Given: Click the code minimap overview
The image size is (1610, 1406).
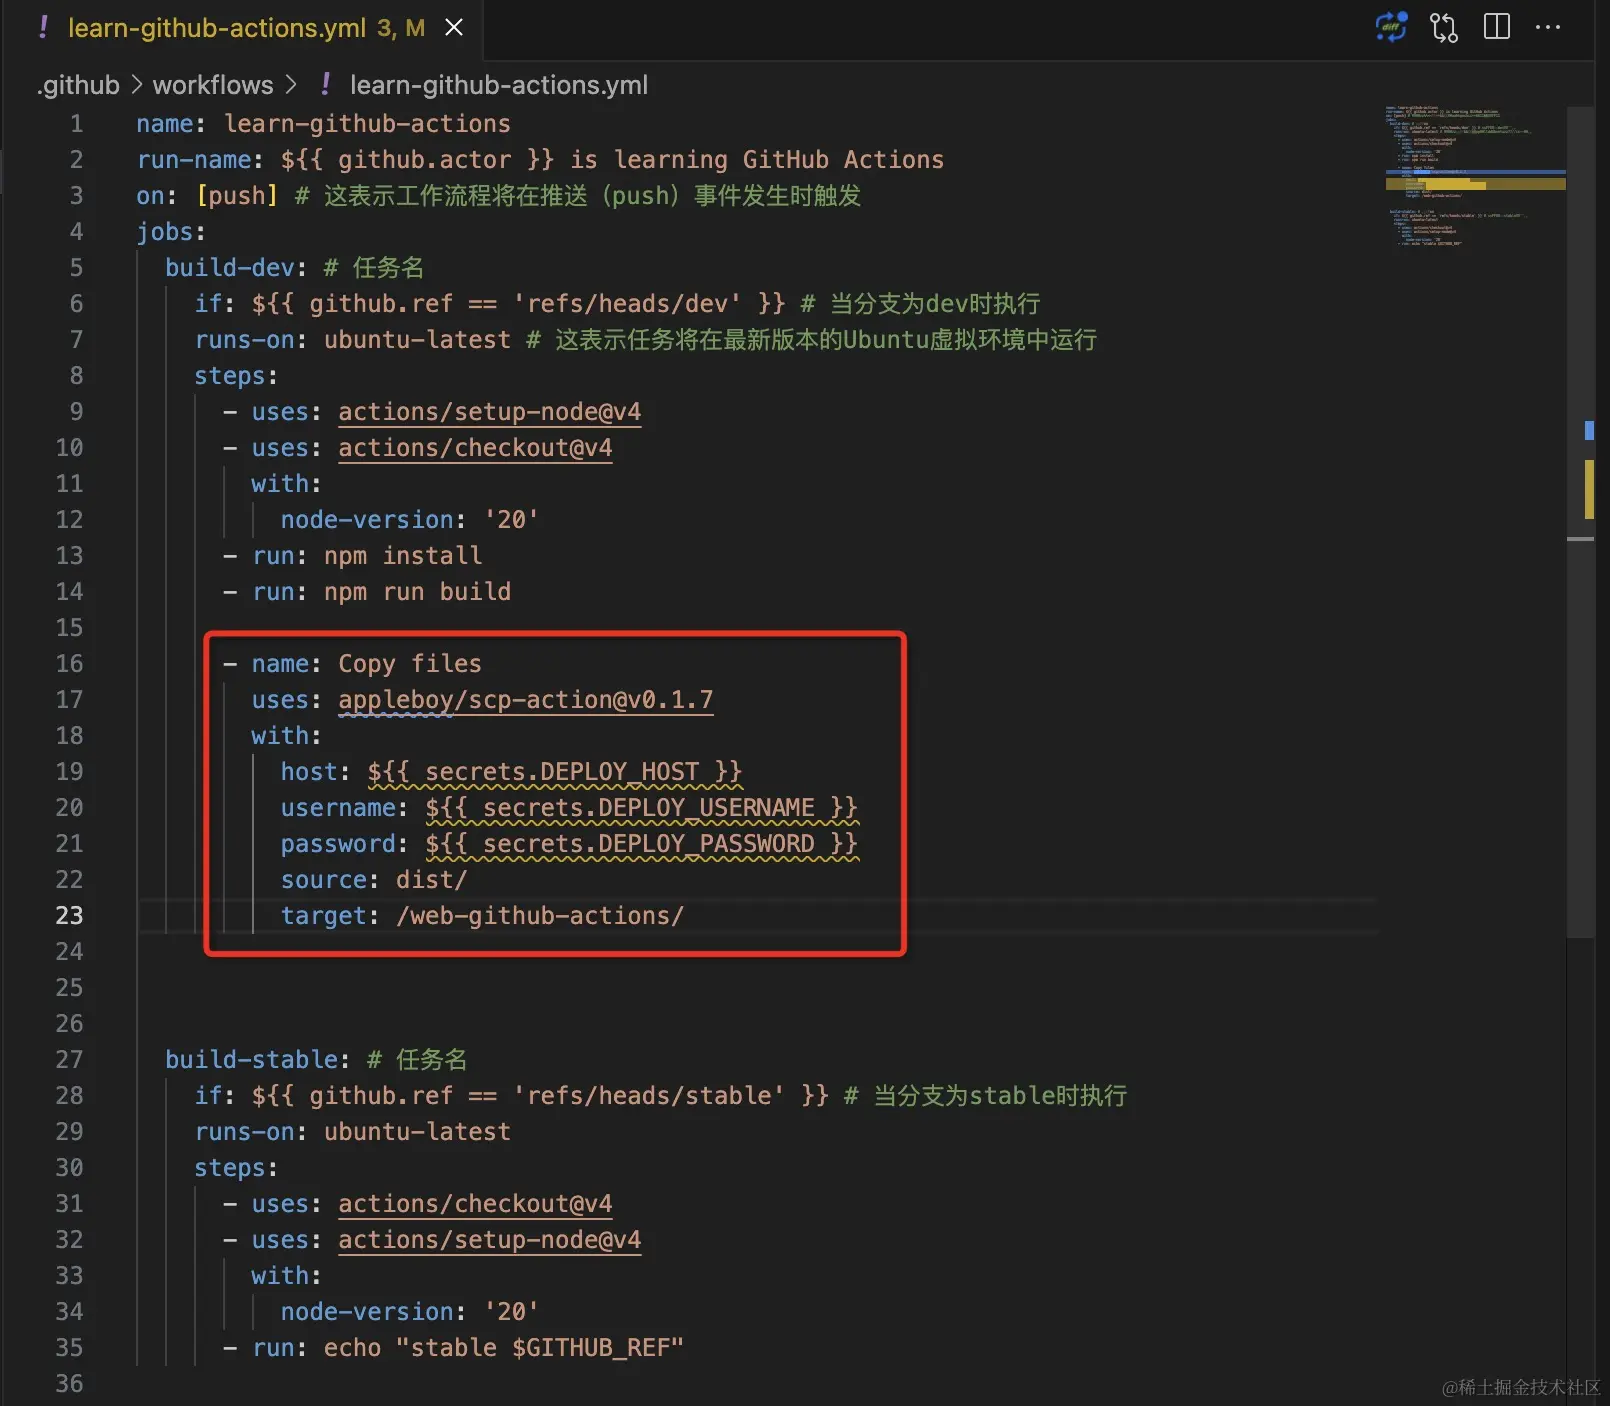Looking at the screenshot, I should (x=1475, y=175).
